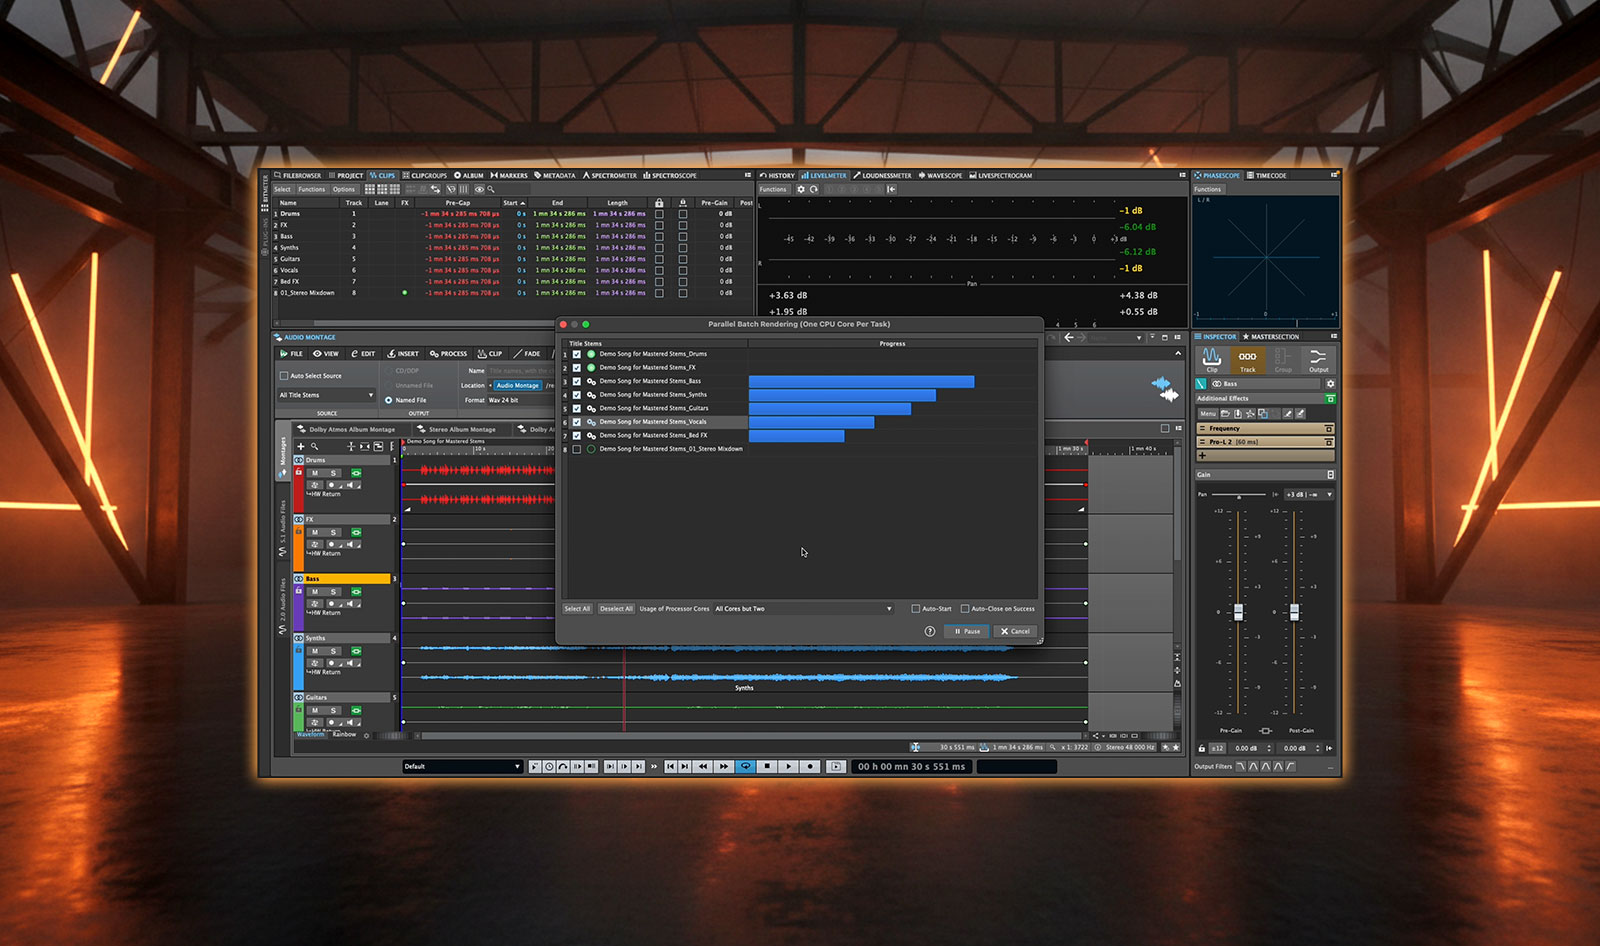
Task: Click the add track plus icon
Action: pos(300,446)
